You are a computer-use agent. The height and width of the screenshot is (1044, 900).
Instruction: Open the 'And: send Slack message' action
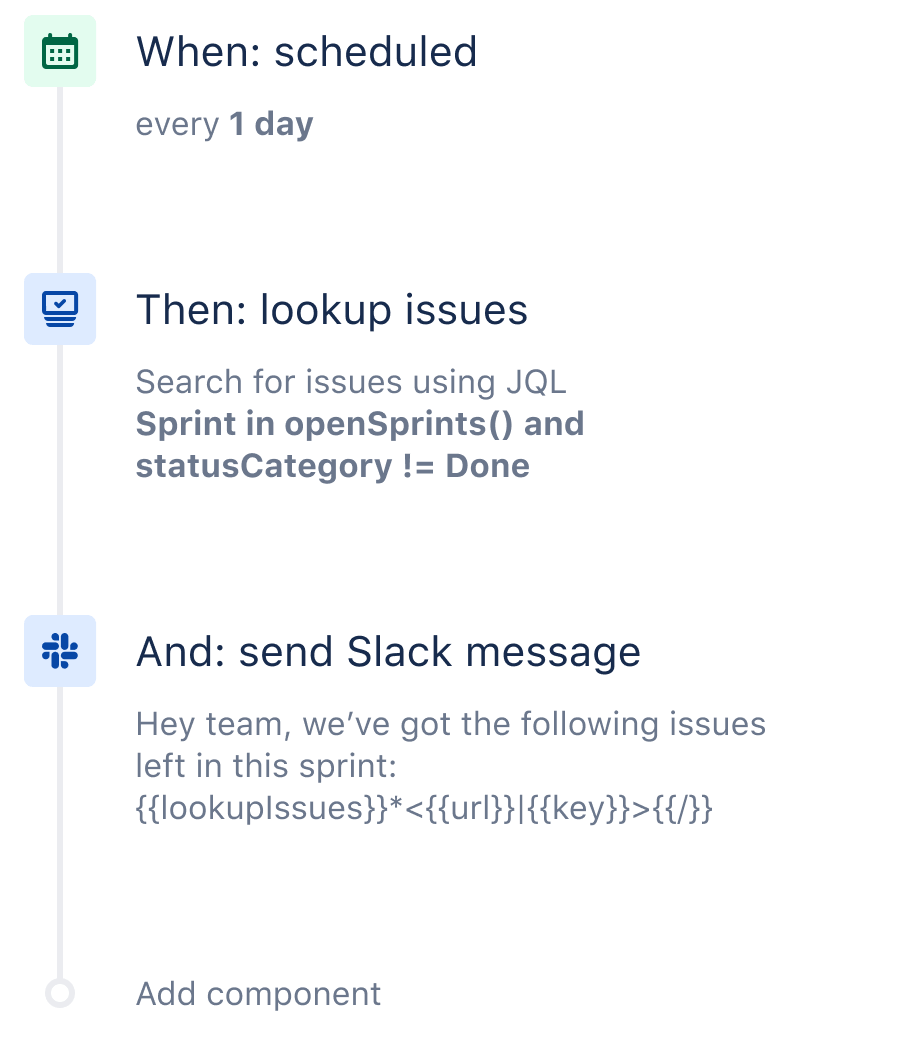pos(388,651)
